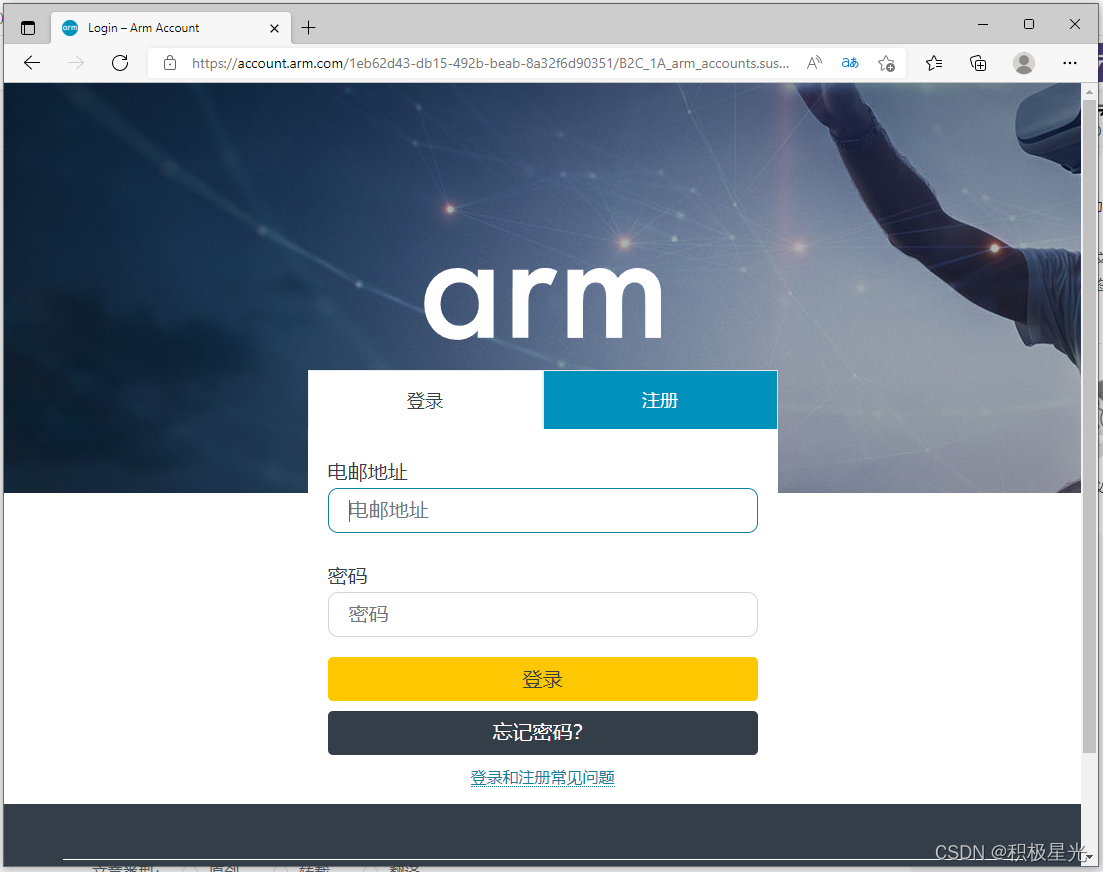Maximize the browser window

click(1028, 25)
